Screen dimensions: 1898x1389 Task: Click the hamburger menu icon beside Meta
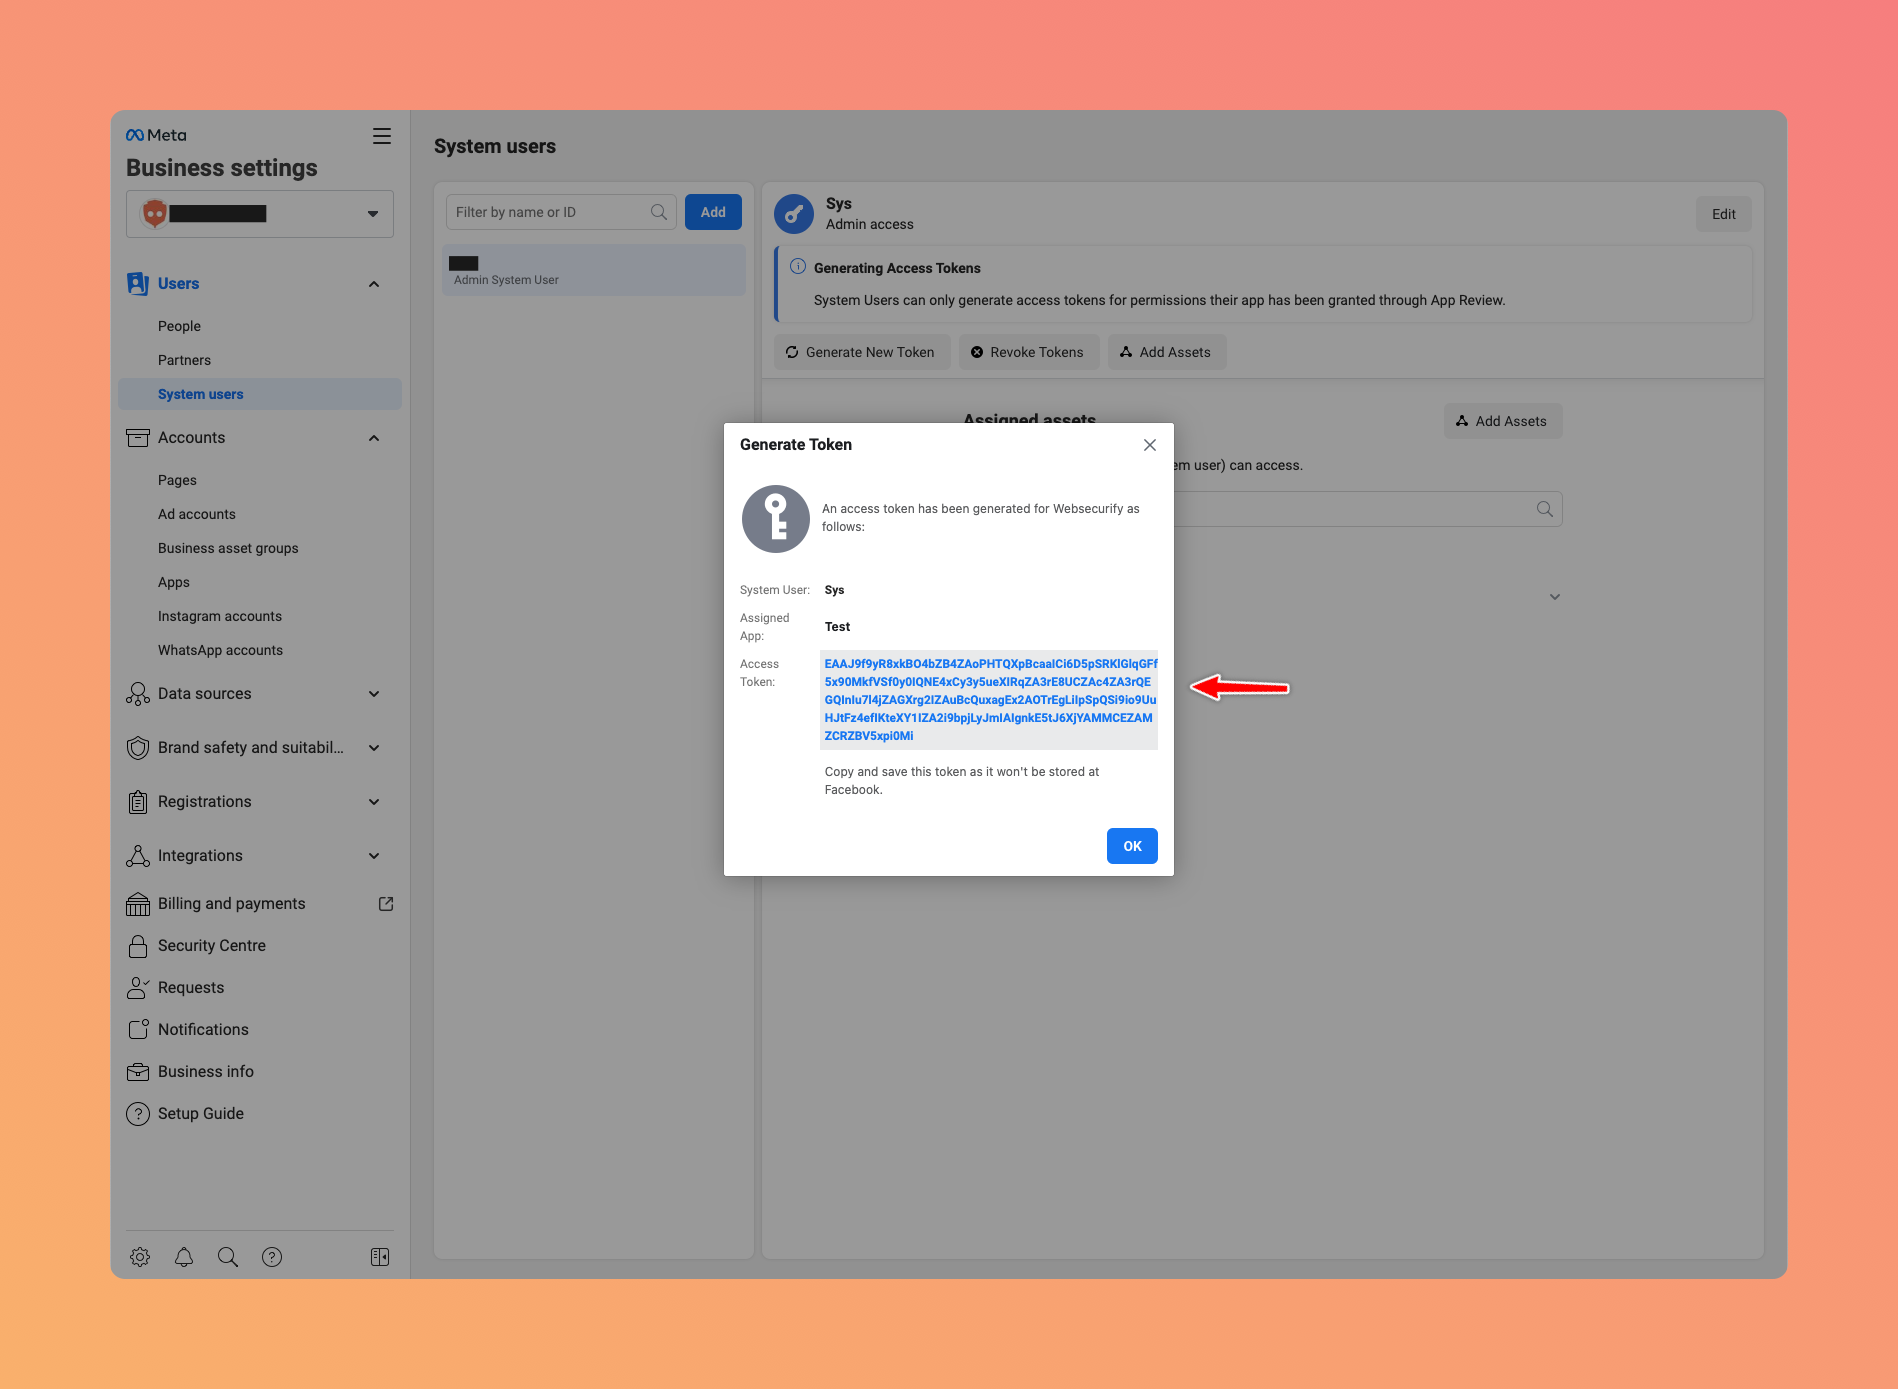382,136
